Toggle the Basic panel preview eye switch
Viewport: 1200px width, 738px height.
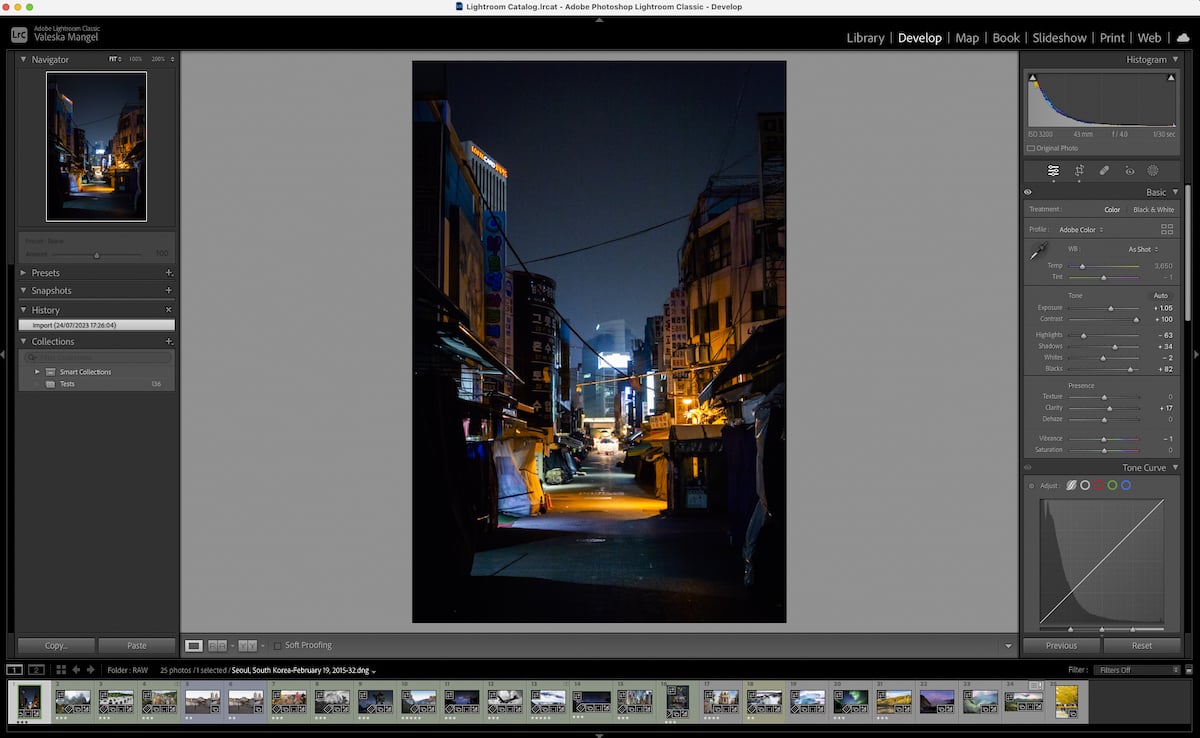coord(1027,191)
